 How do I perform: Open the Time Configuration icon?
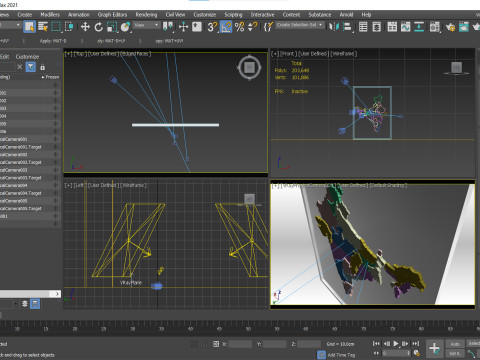coord(417,353)
